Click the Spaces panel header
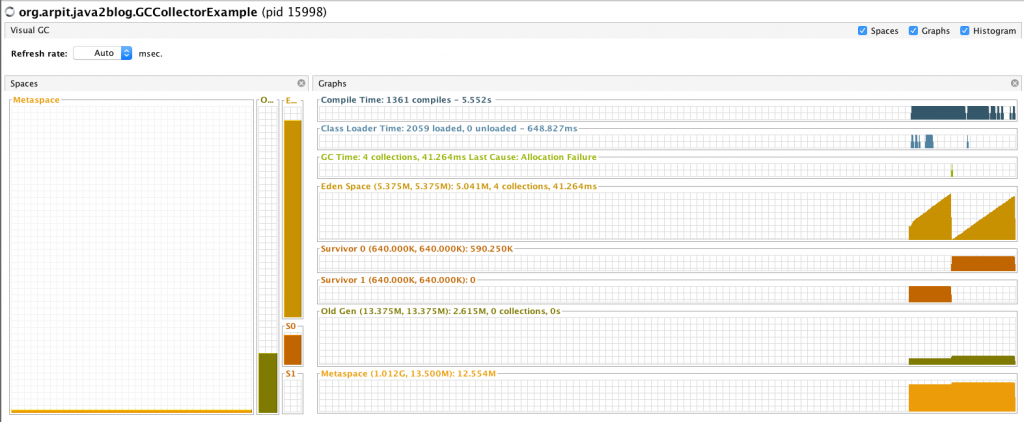Screen dimensions: 1024x422 point(156,84)
